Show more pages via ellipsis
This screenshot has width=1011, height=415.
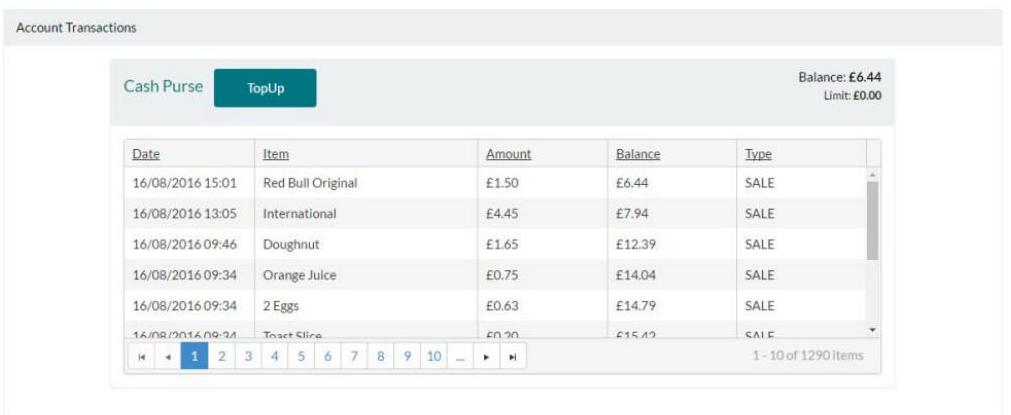click(x=461, y=356)
